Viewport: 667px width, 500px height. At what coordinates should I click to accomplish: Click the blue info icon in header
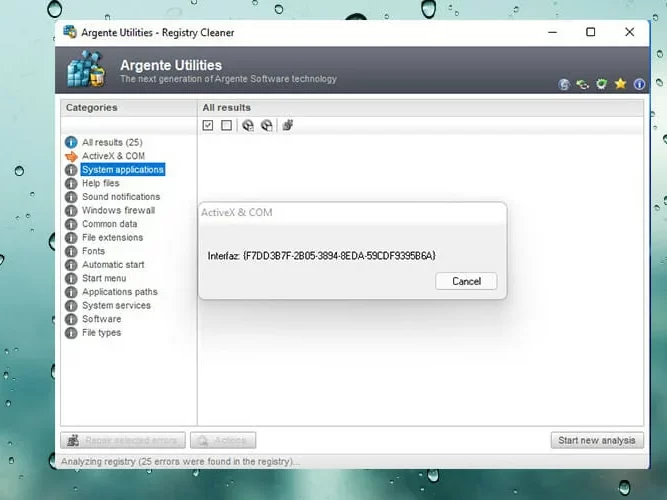pyautogui.click(x=639, y=84)
